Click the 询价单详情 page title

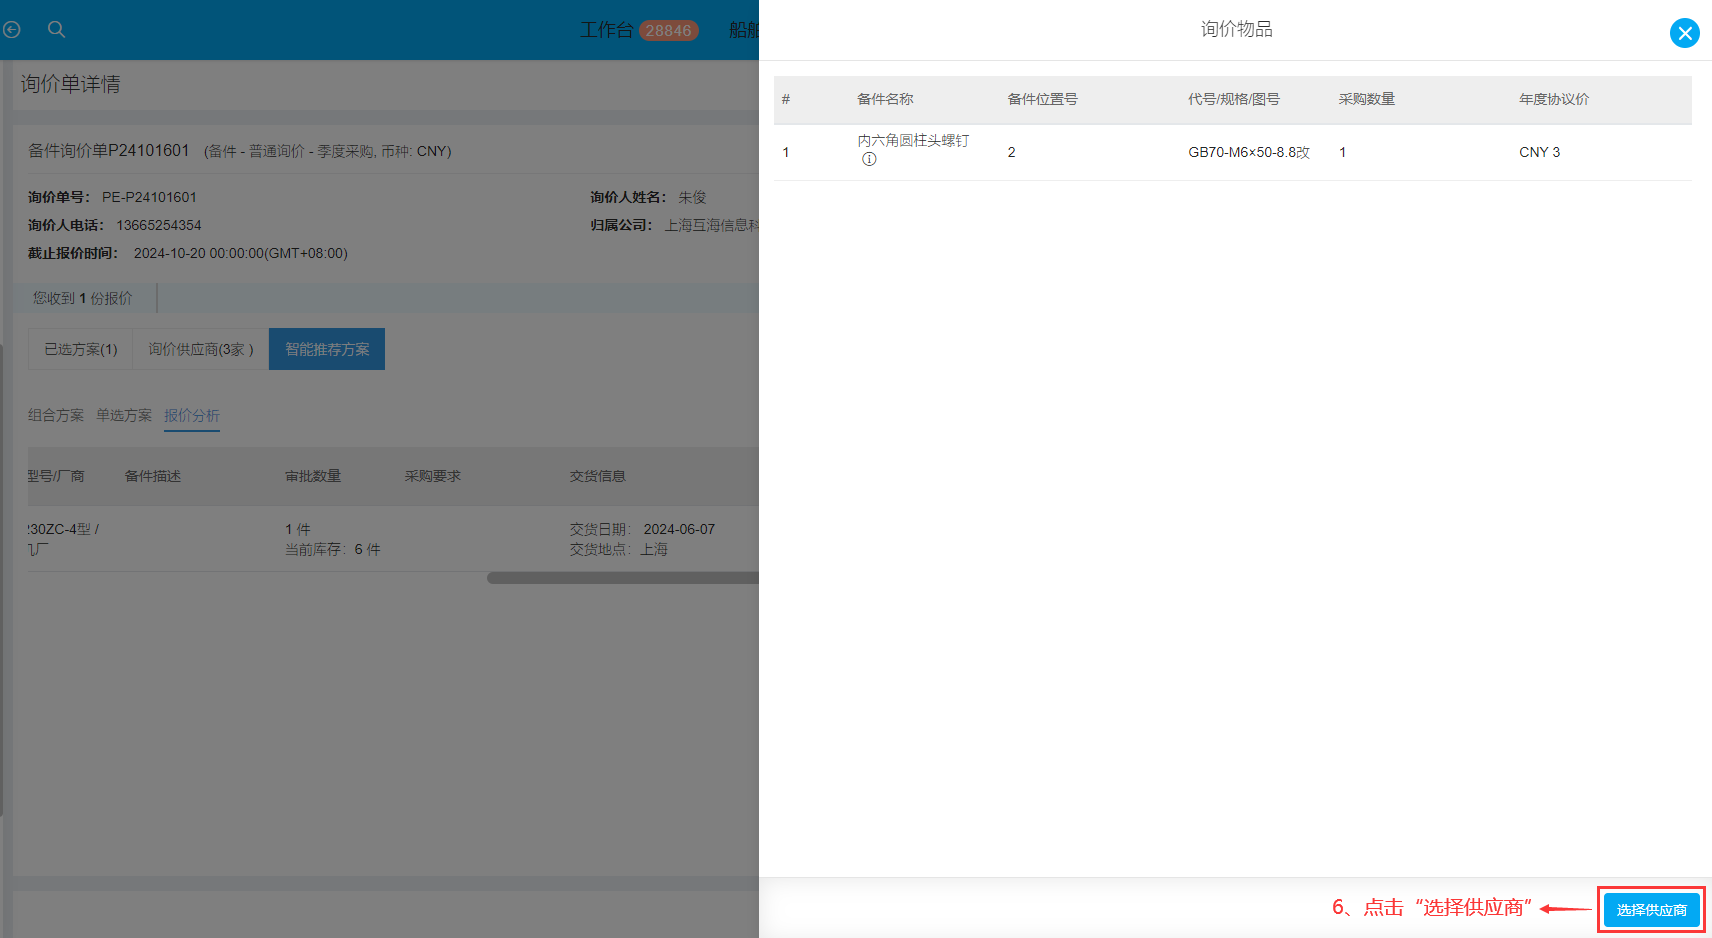pyautogui.click(x=70, y=84)
